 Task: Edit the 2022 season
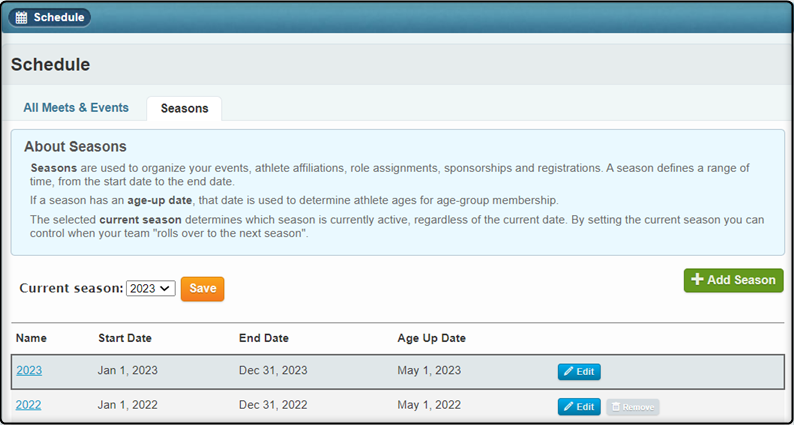(579, 407)
